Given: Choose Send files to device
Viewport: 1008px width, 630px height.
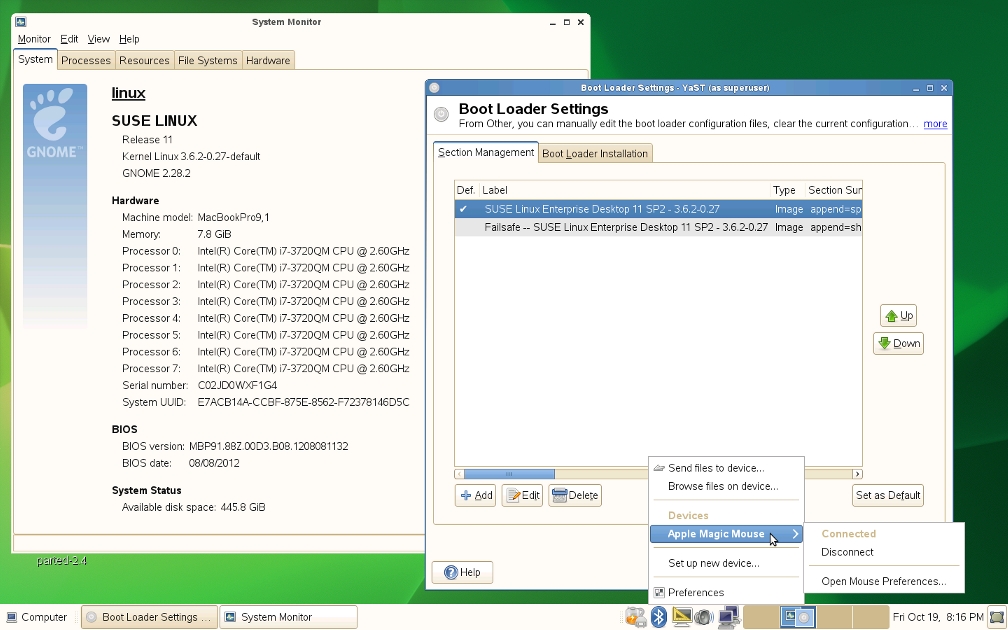Looking at the screenshot, I should 726,468.
